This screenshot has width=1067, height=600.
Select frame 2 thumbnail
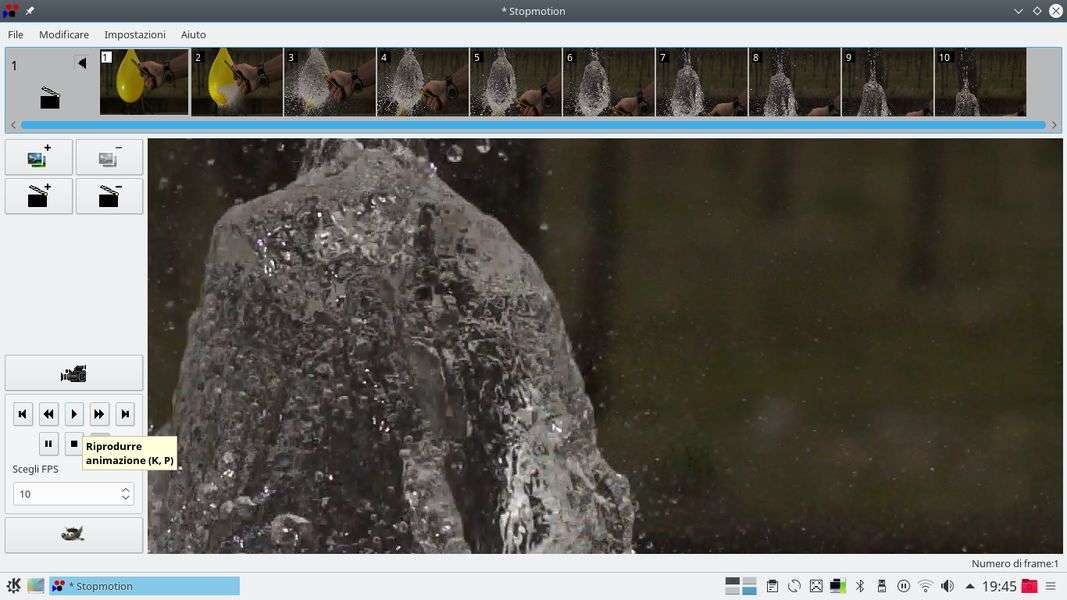(x=237, y=82)
